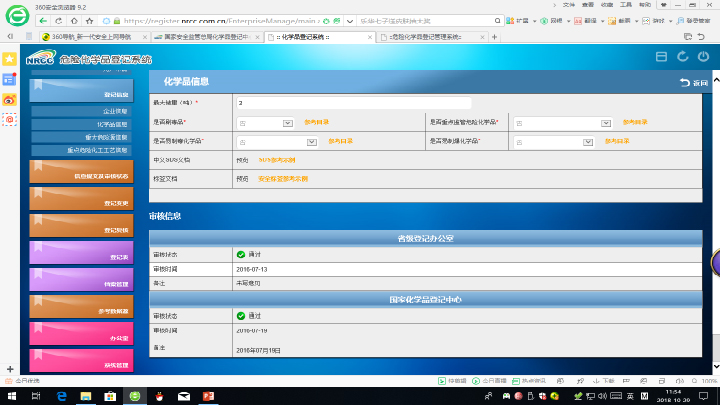The width and height of the screenshot is (720, 405).
Task: Open the Weibo icon in the browser sidebar
Action: pos(9,99)
